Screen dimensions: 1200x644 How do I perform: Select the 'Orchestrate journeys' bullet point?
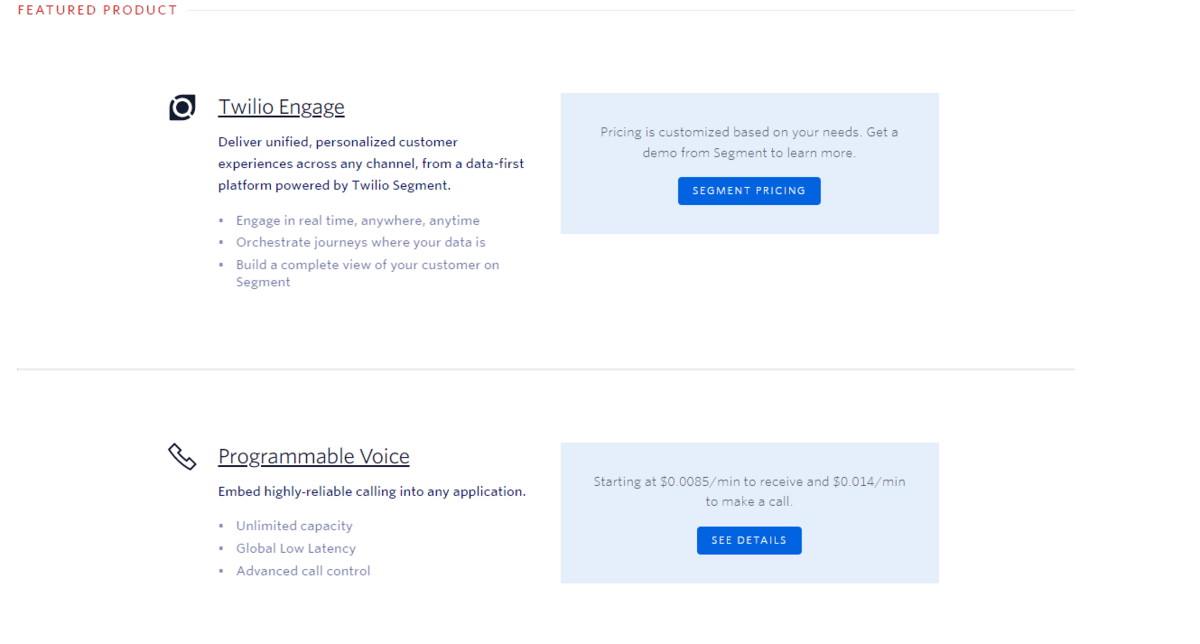pos(360,242)
